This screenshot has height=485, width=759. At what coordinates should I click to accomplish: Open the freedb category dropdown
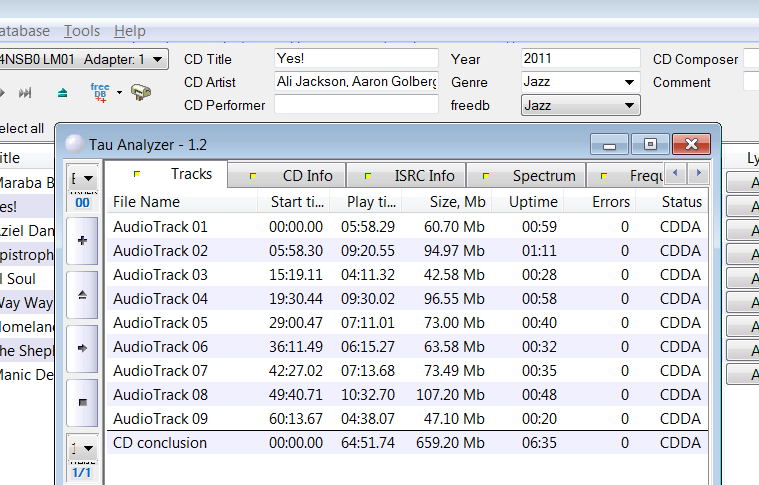[580, 105]
